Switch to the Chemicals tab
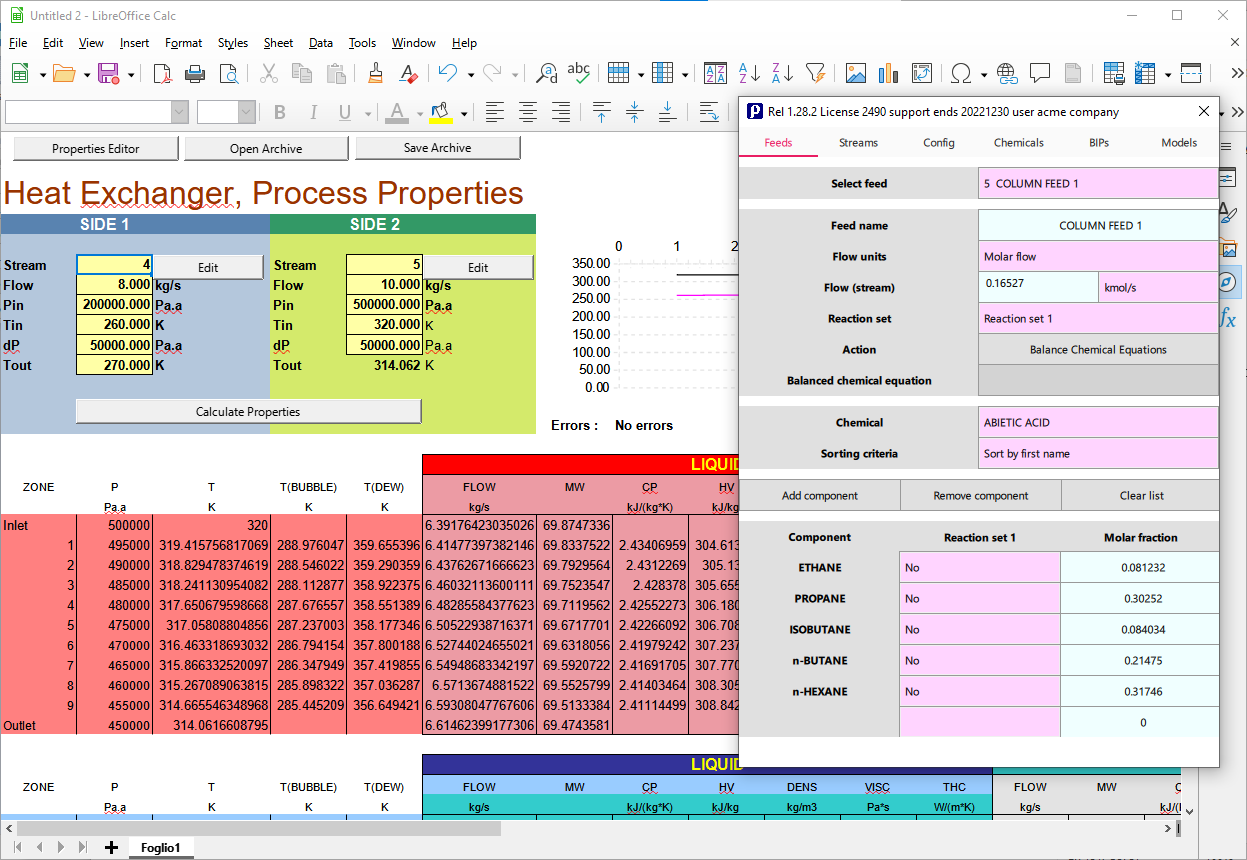 (1018, 143)
